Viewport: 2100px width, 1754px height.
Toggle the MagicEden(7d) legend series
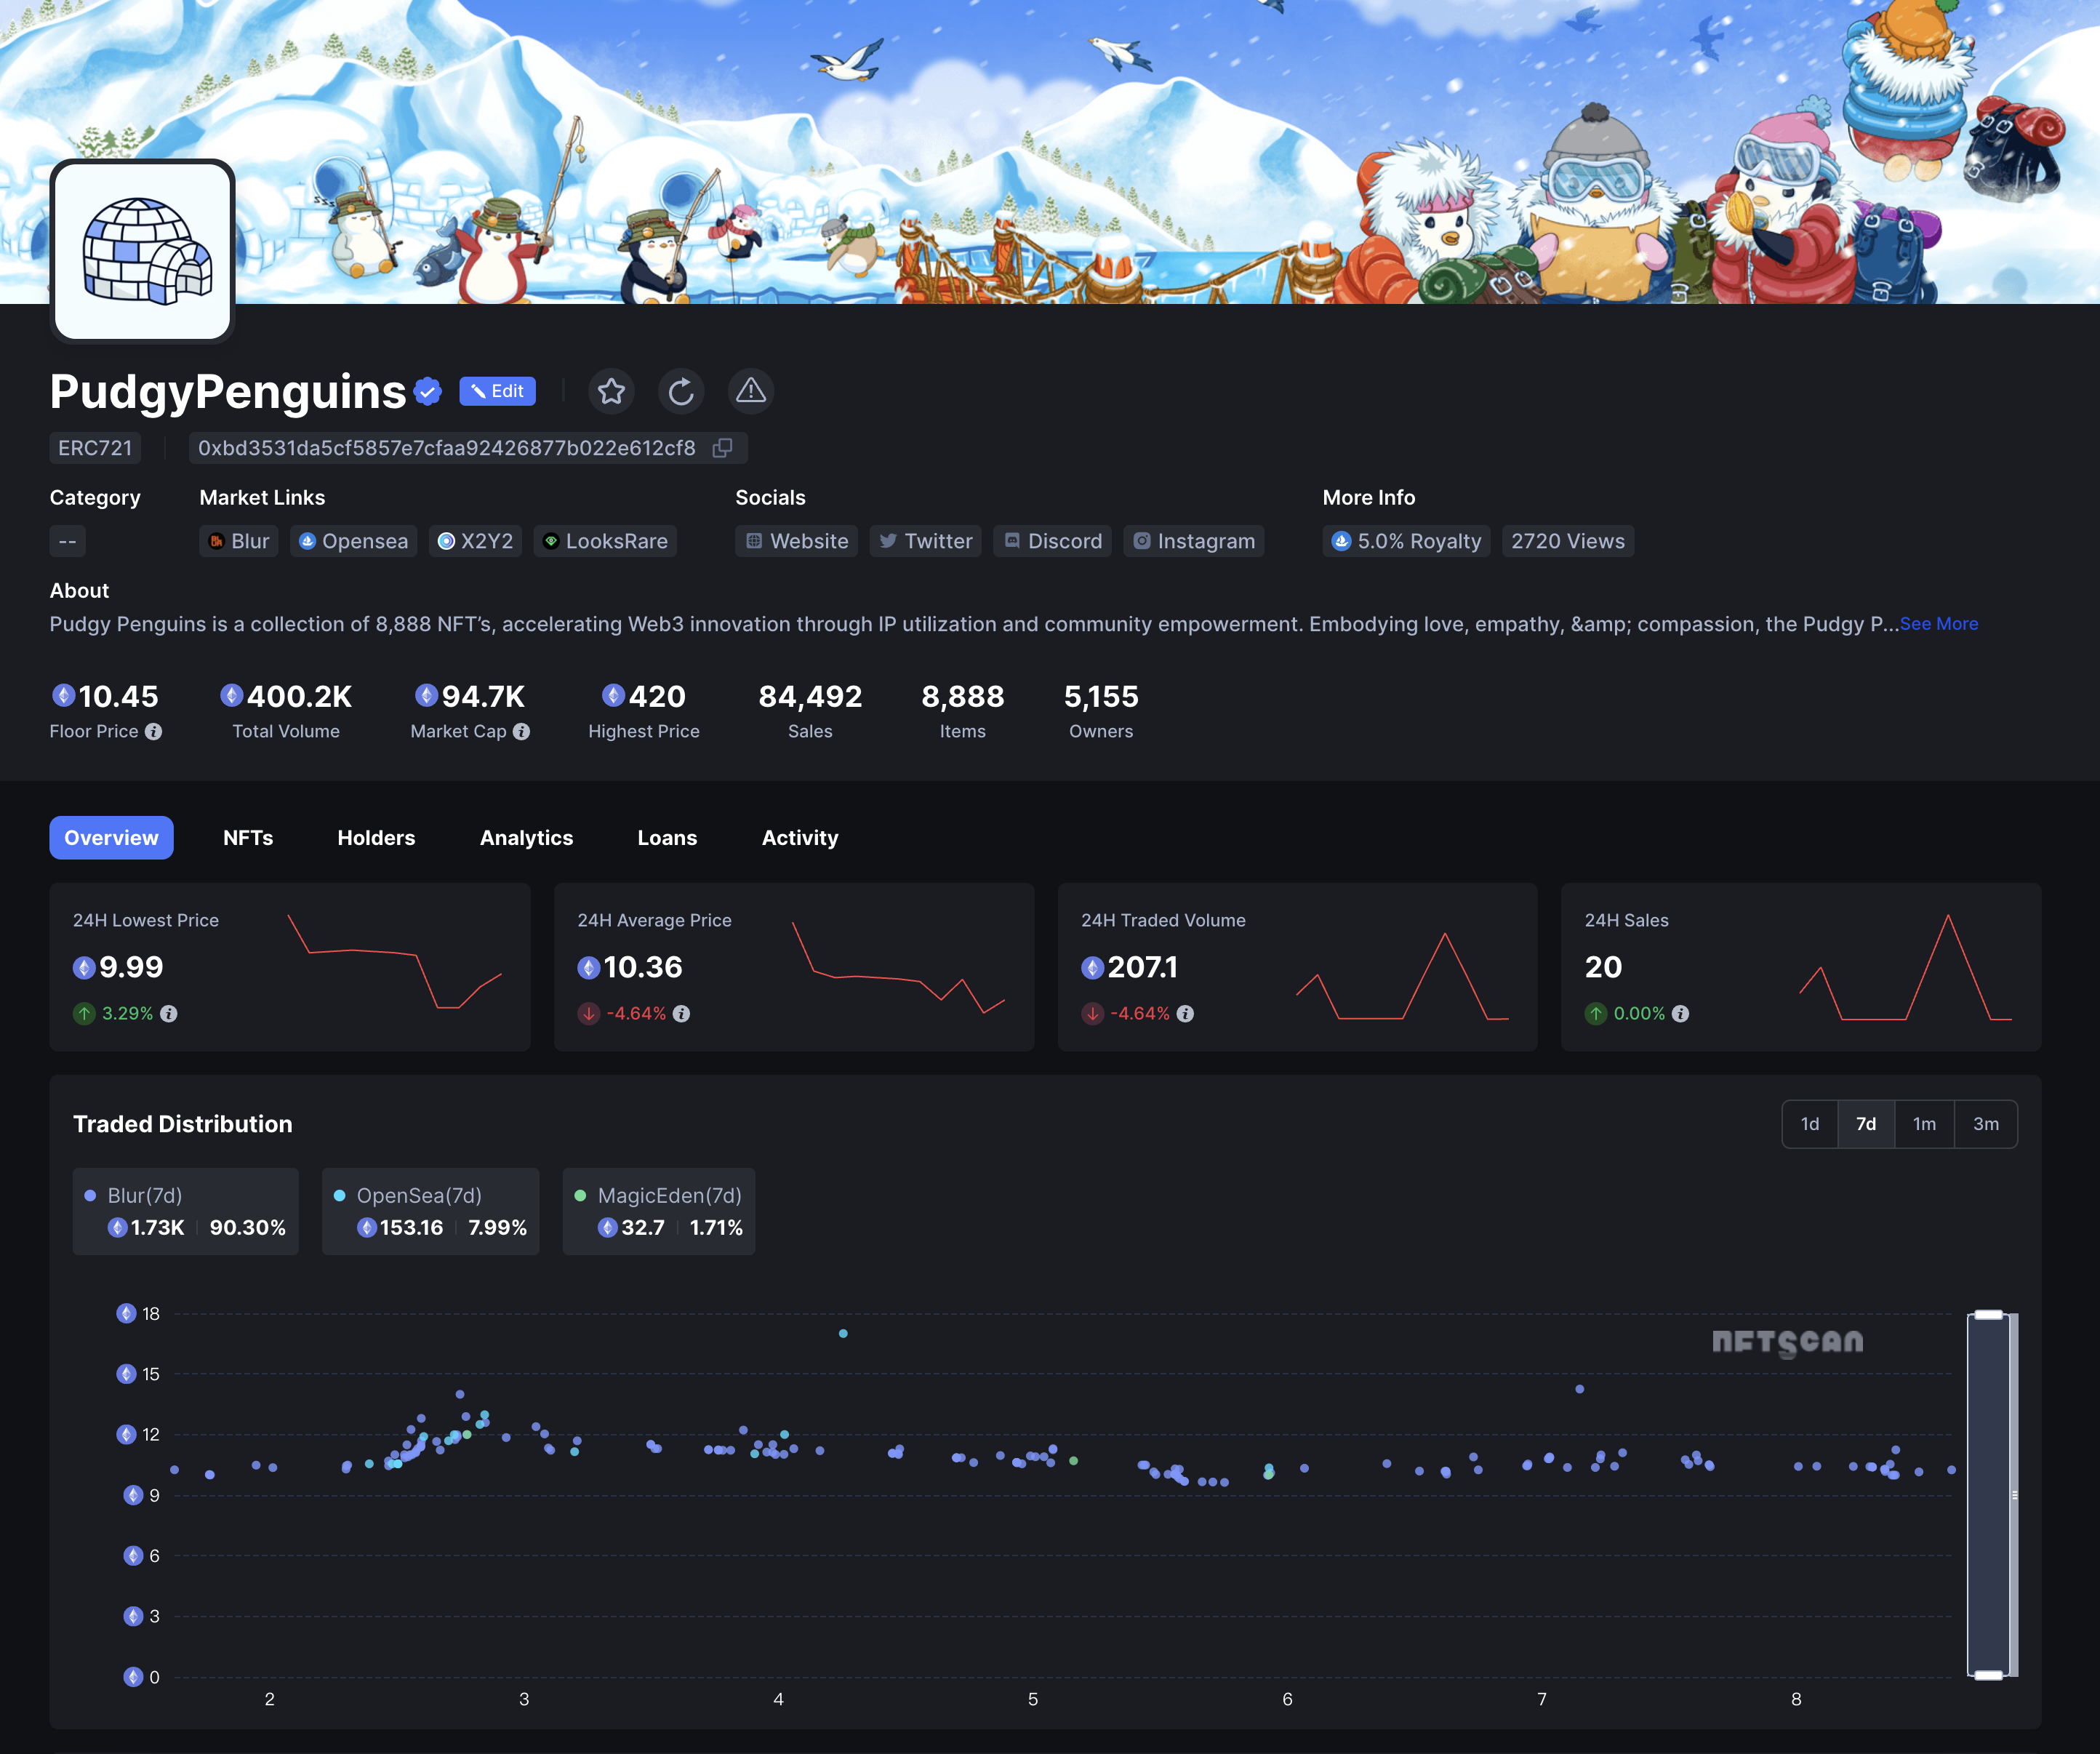[658, 1211]
